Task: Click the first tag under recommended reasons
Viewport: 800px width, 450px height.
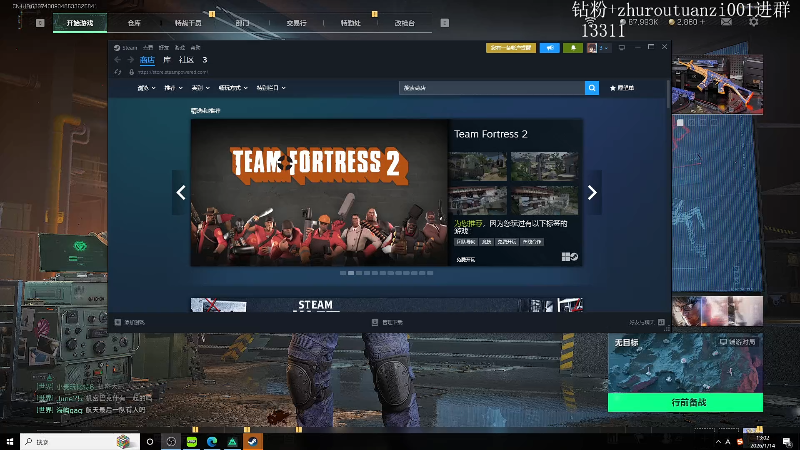Action: click(465, 242)
